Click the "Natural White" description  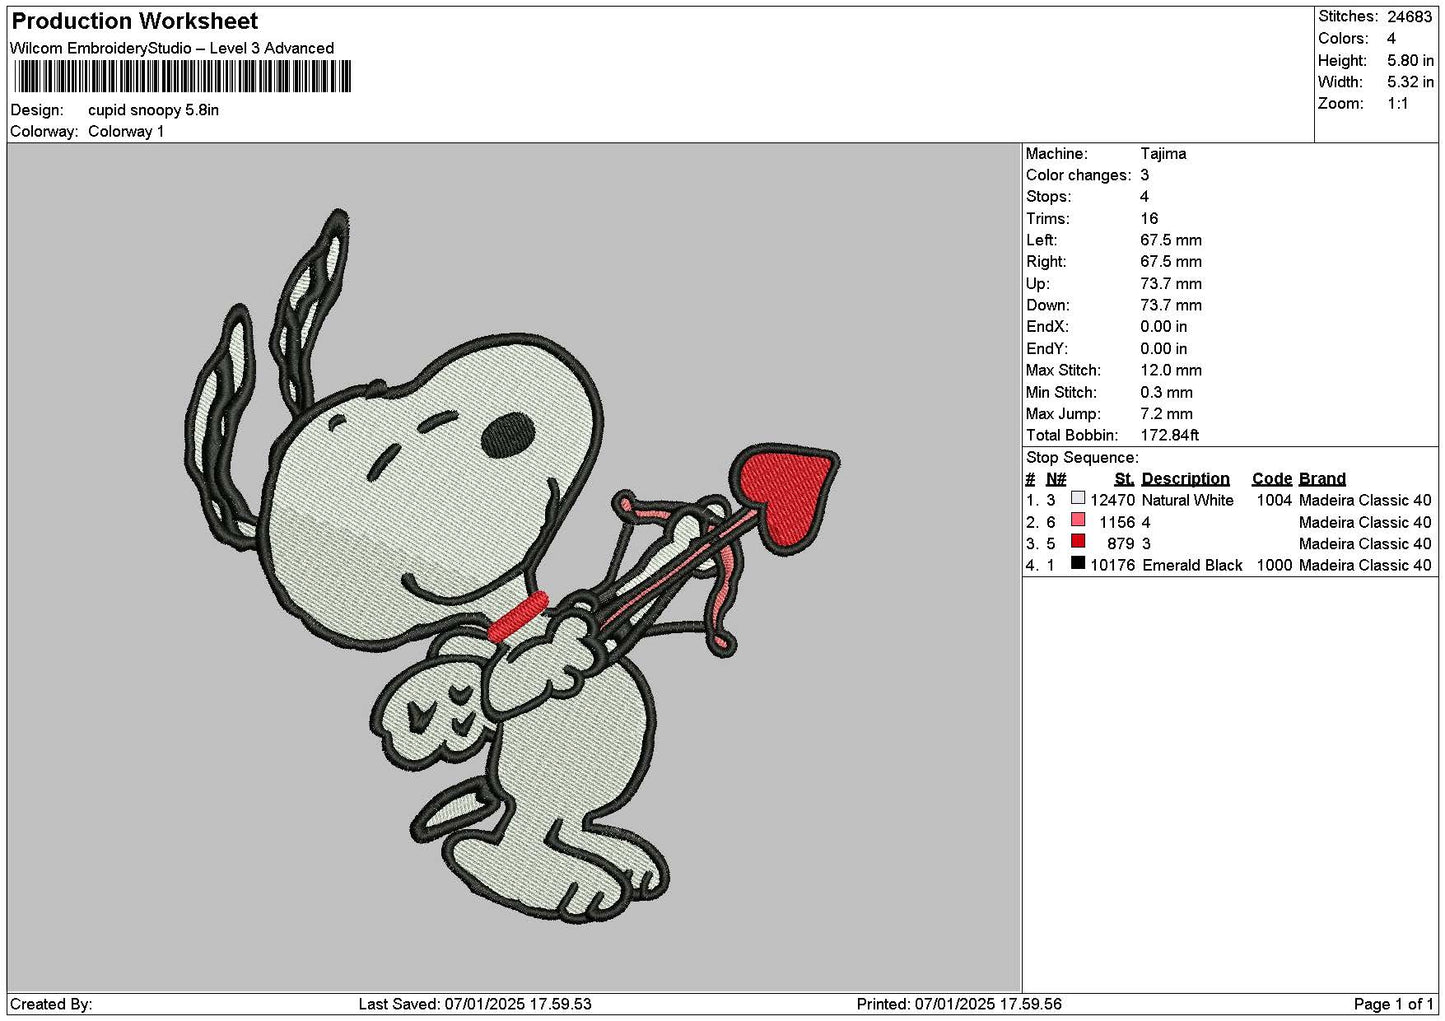coord(1187,500)
